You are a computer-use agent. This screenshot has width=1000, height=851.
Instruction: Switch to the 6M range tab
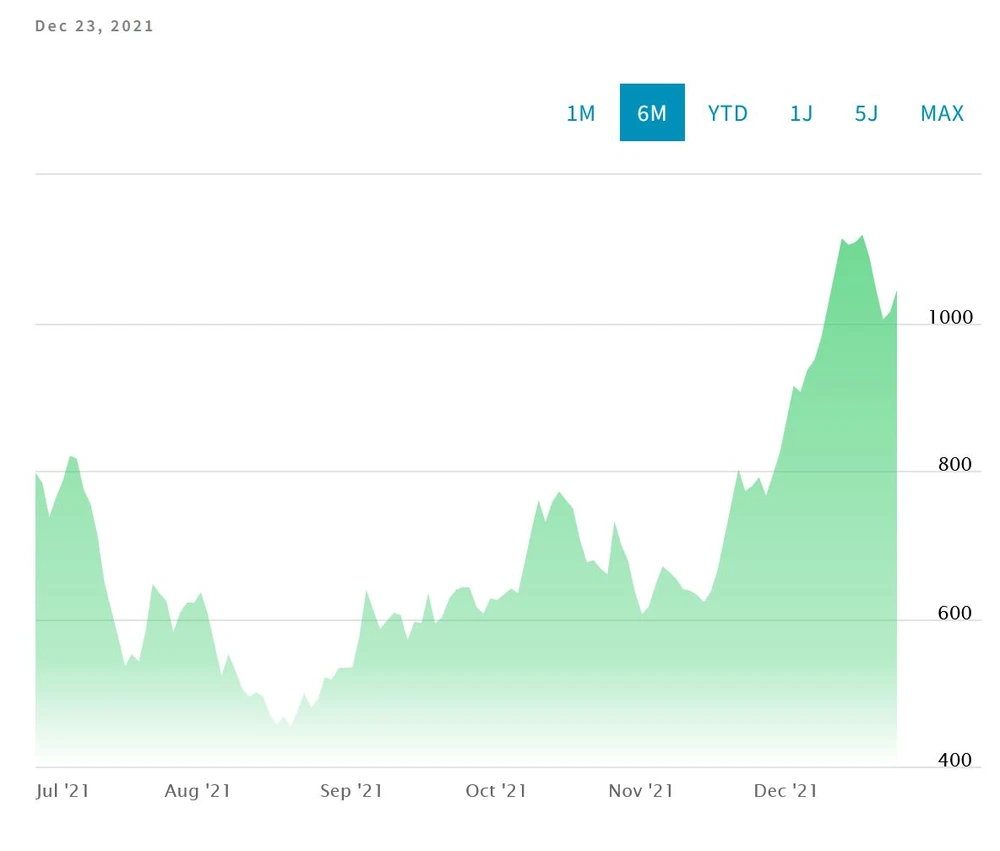[652, 113]
